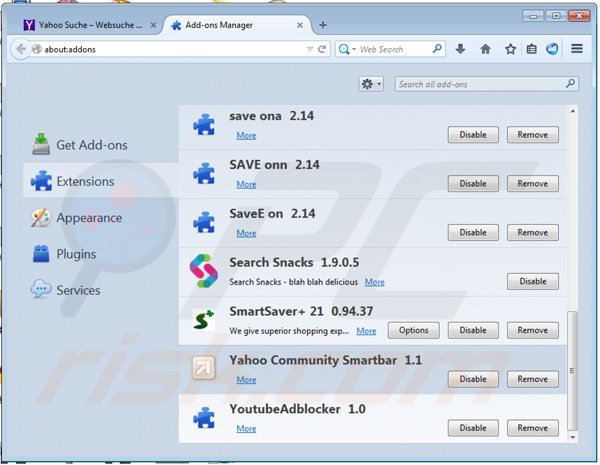Screen dimensions: 600x465
Task: Click magnifier in add-ons search field
Action: (x=570, y=83)
